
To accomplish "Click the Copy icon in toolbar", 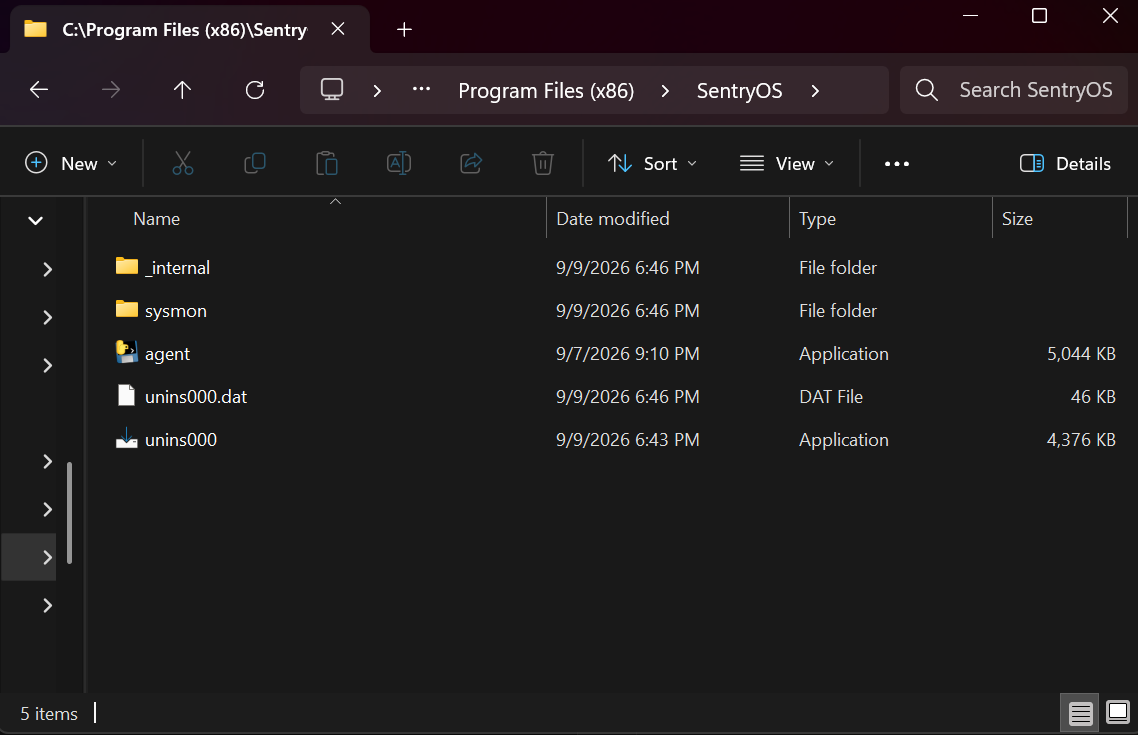I will [255, 163].
